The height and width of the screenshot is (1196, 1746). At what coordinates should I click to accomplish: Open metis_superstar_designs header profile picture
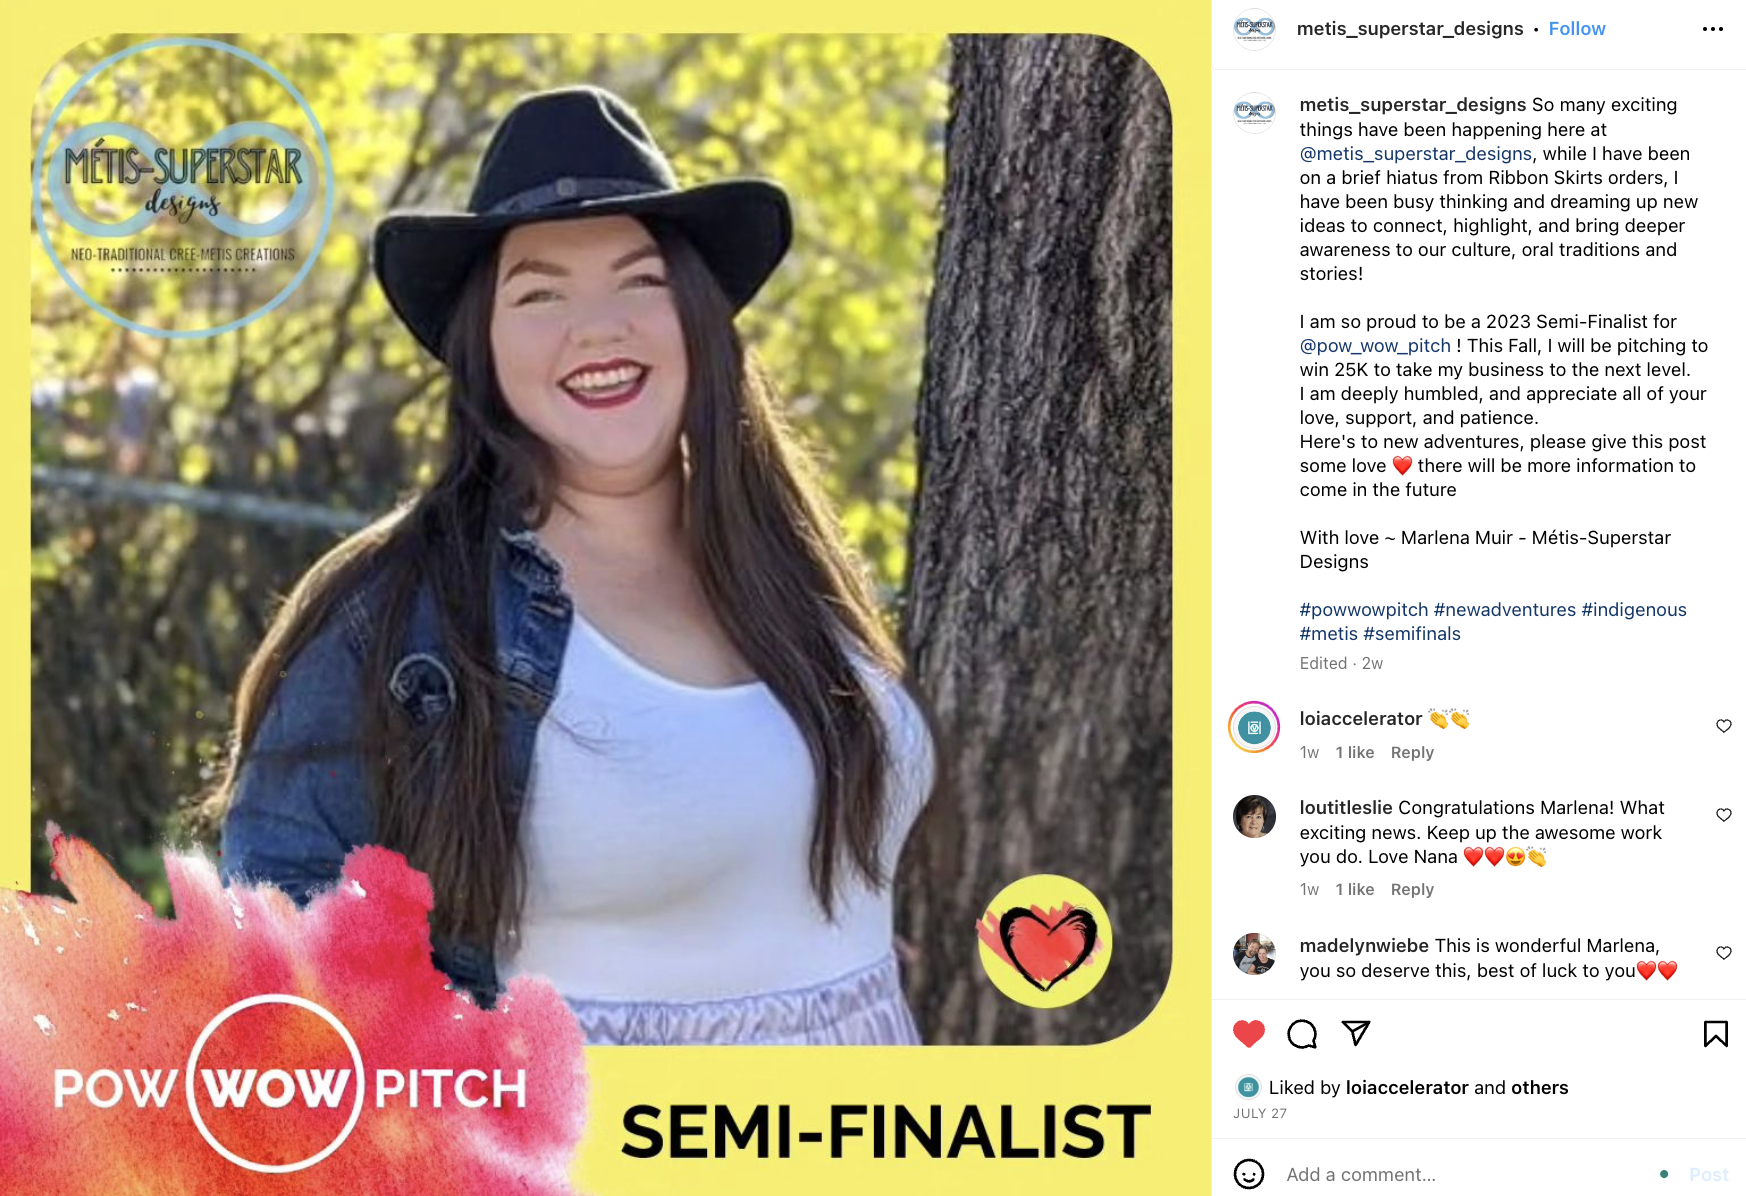1254,29
